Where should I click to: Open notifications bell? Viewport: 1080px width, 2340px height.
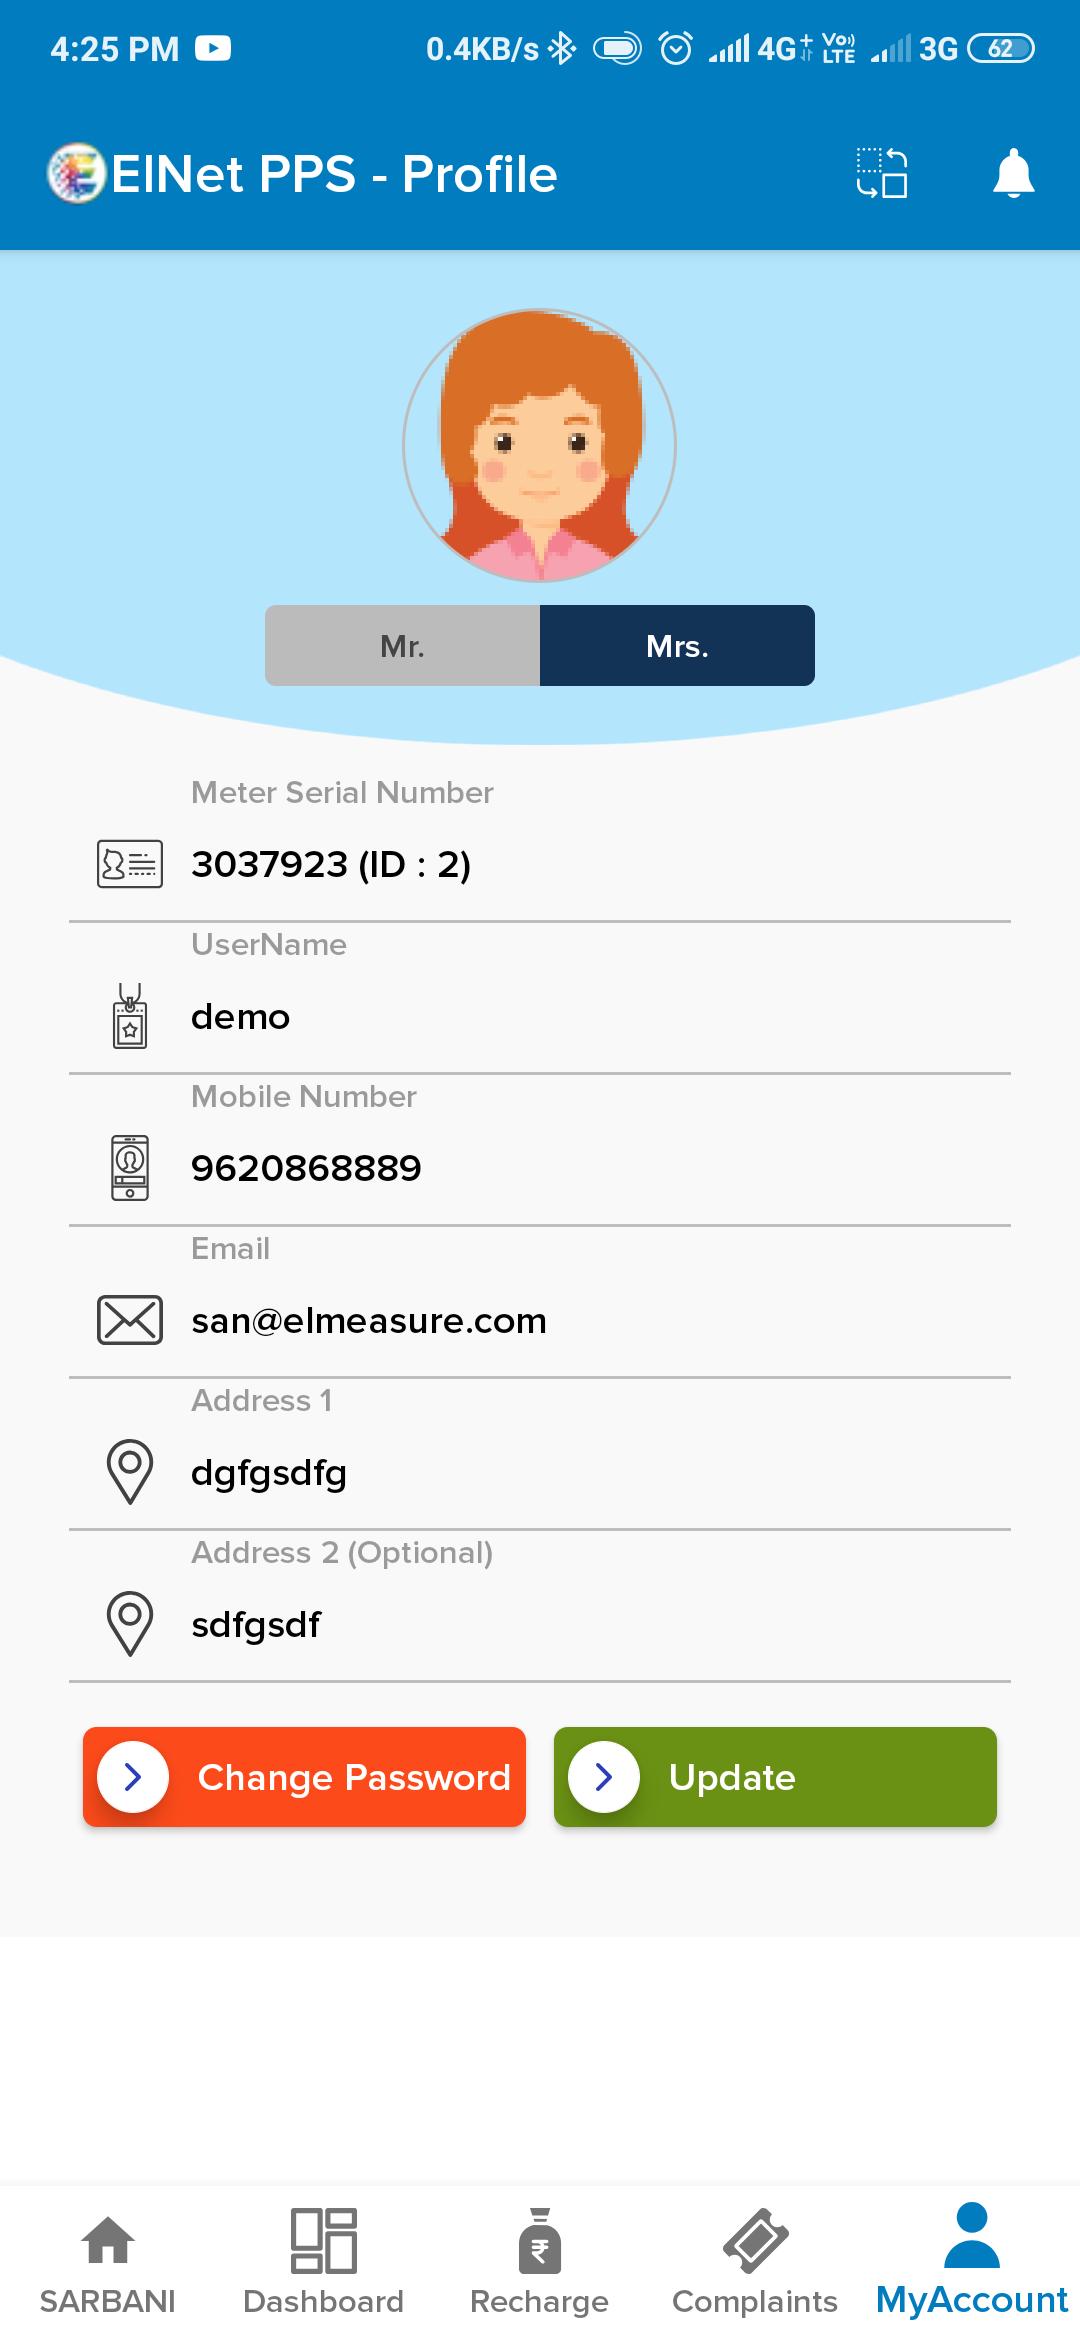coord(1013,173)
